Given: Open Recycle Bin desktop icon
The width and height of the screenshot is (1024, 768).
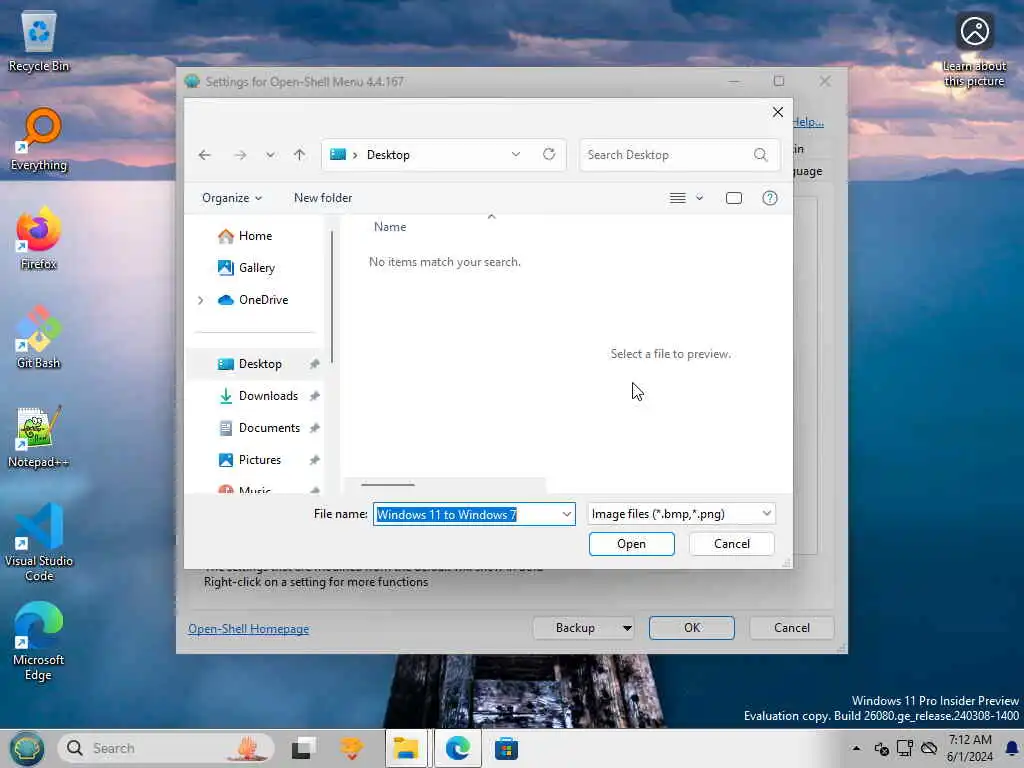Looking at the screenshot, I should (39, 40).
